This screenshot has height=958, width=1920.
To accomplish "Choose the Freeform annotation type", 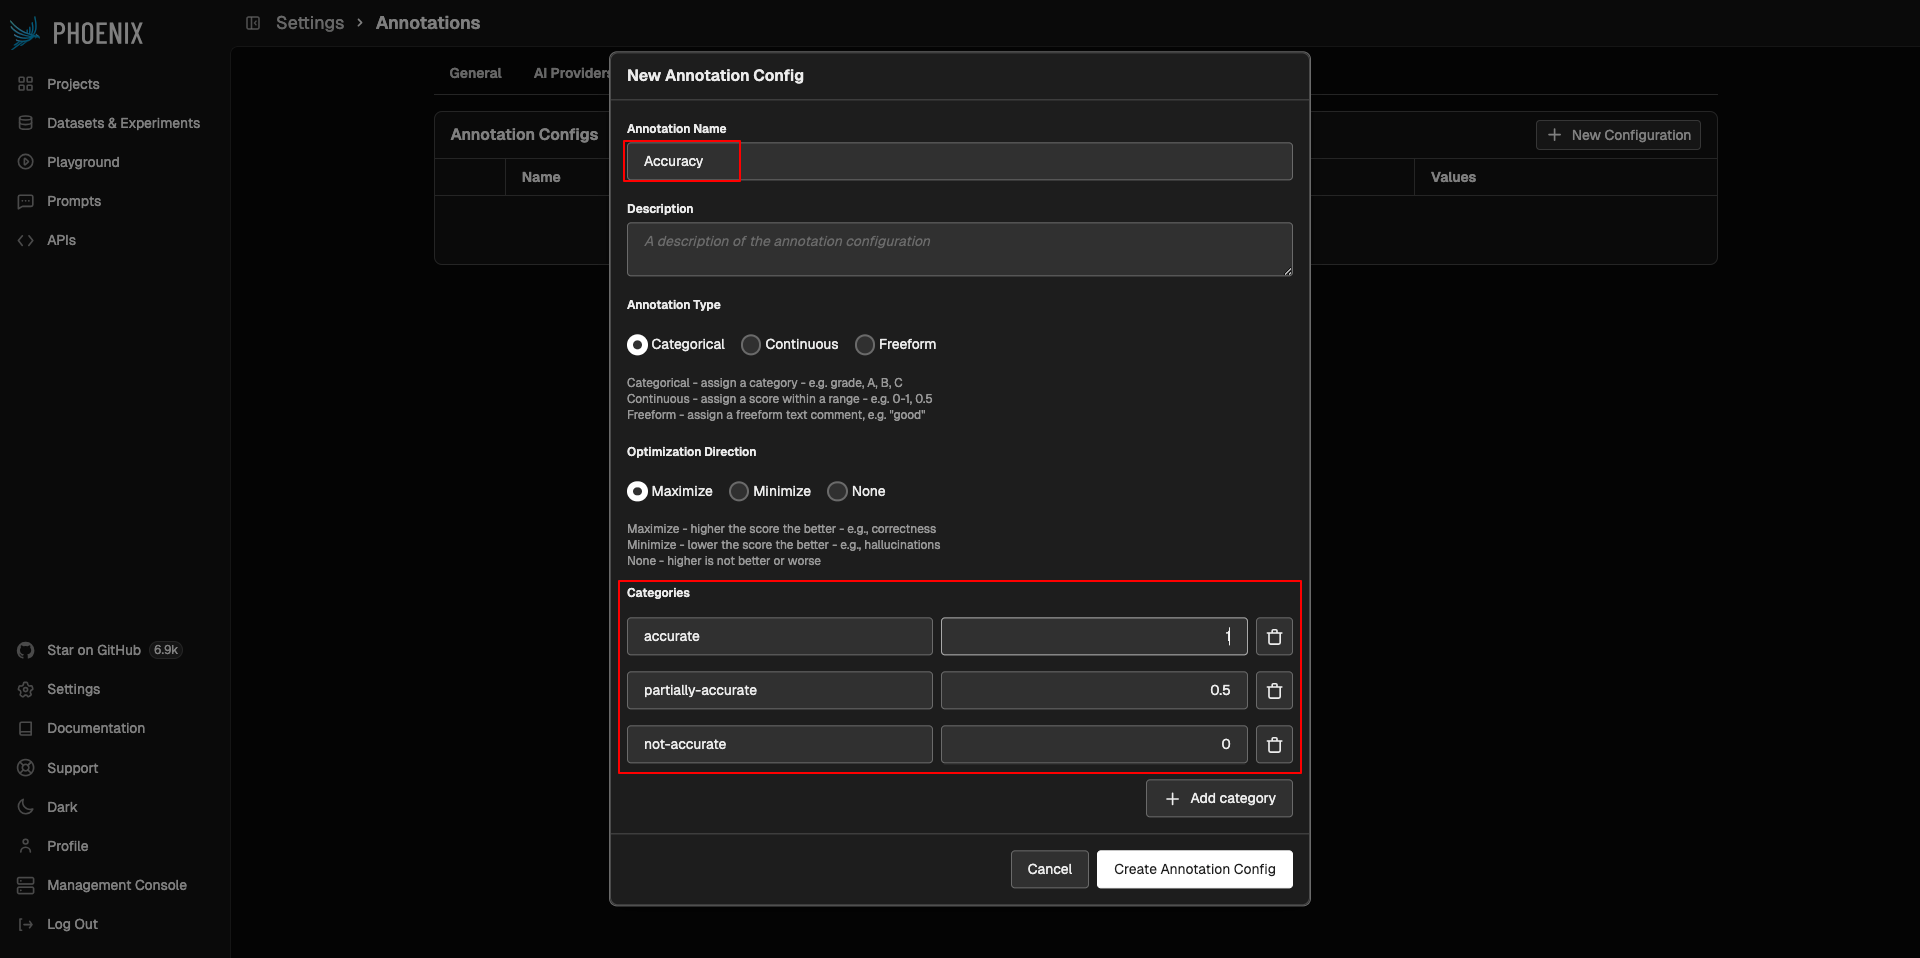I will (x=865, y=345).
